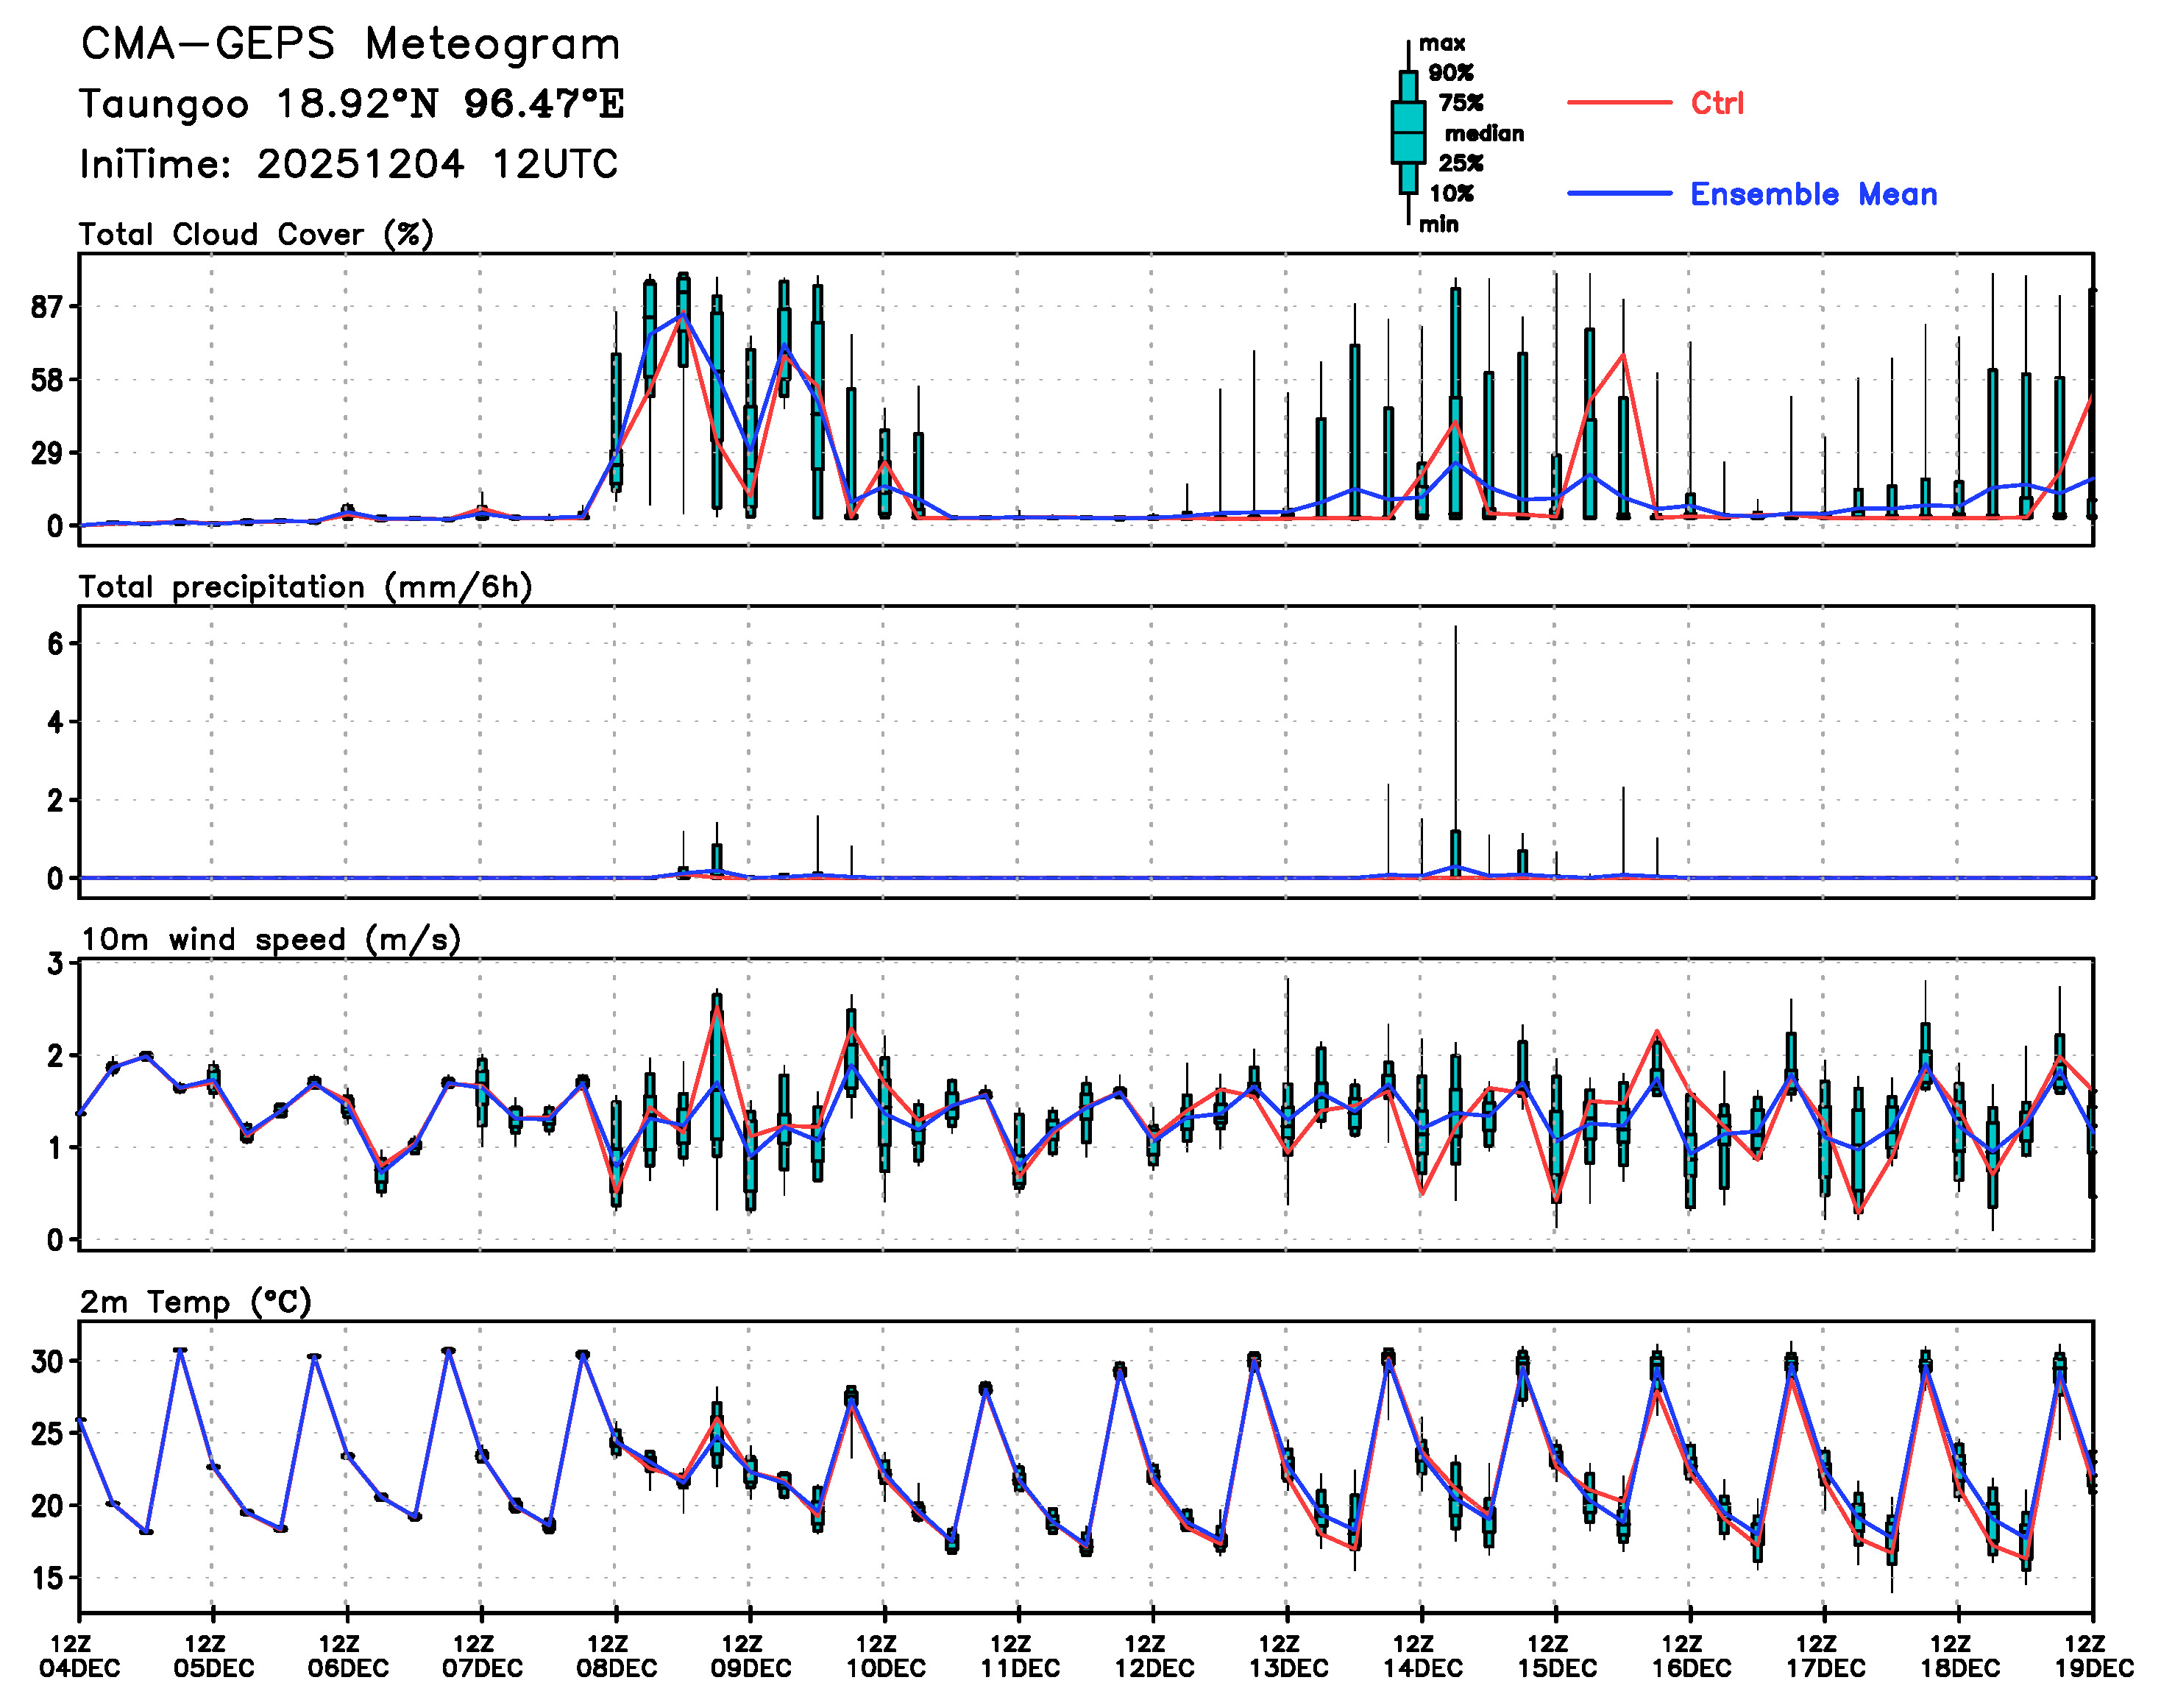Click the median label in legend
2161x1708 pixels.
[1484, 134]
